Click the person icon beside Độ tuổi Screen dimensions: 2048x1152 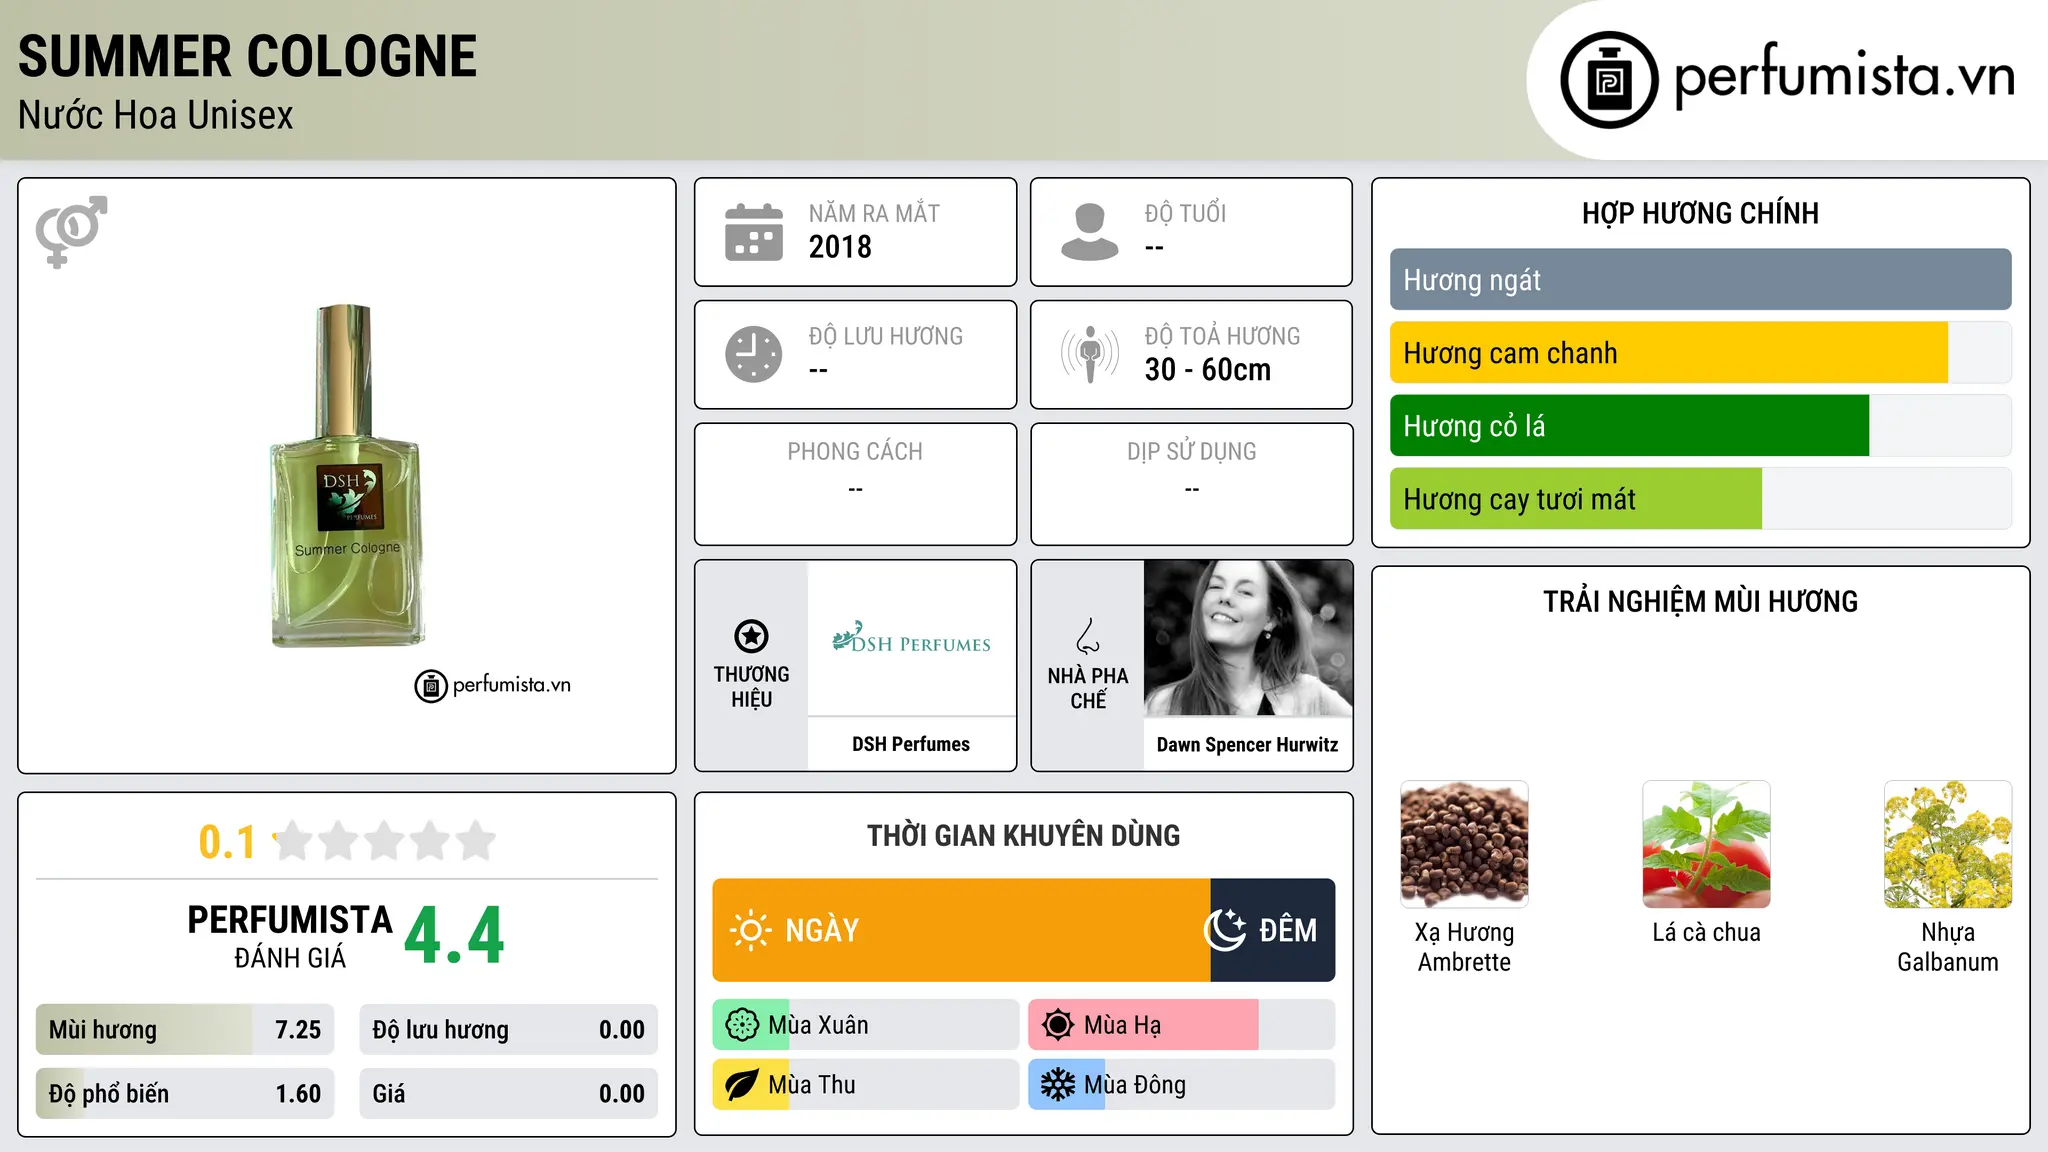pyautogui.click(x=1089, y=232)
